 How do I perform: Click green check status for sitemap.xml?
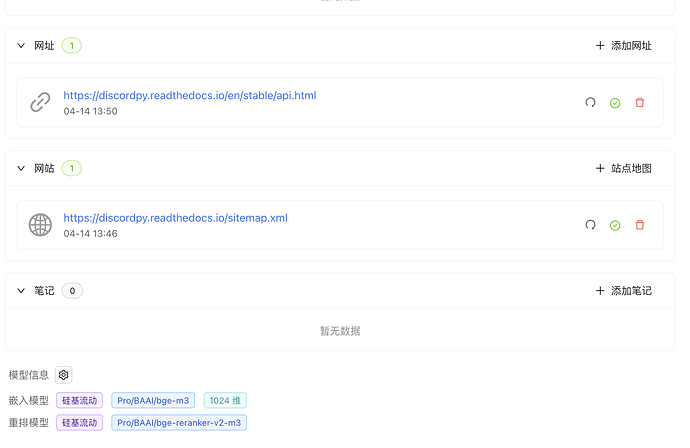(615, 225)
